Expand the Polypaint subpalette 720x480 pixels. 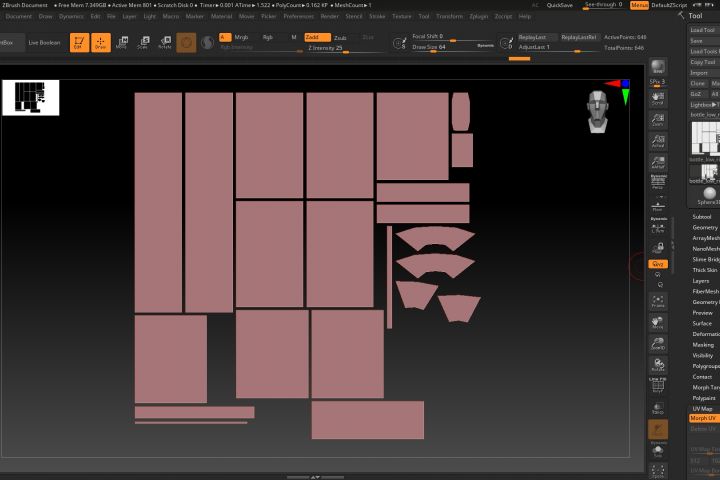[x=704, y=398]
